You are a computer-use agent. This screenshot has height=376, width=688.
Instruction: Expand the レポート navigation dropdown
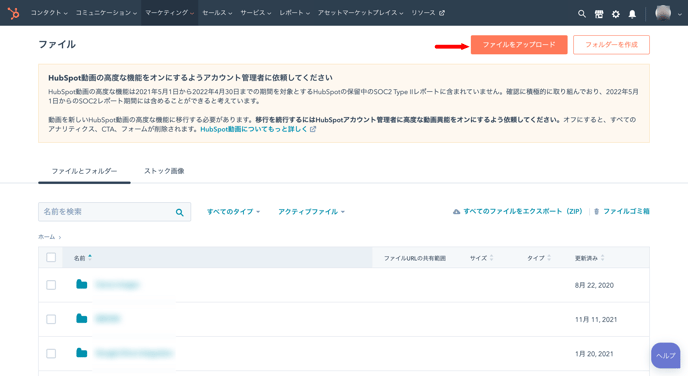(x=294, y=13)
